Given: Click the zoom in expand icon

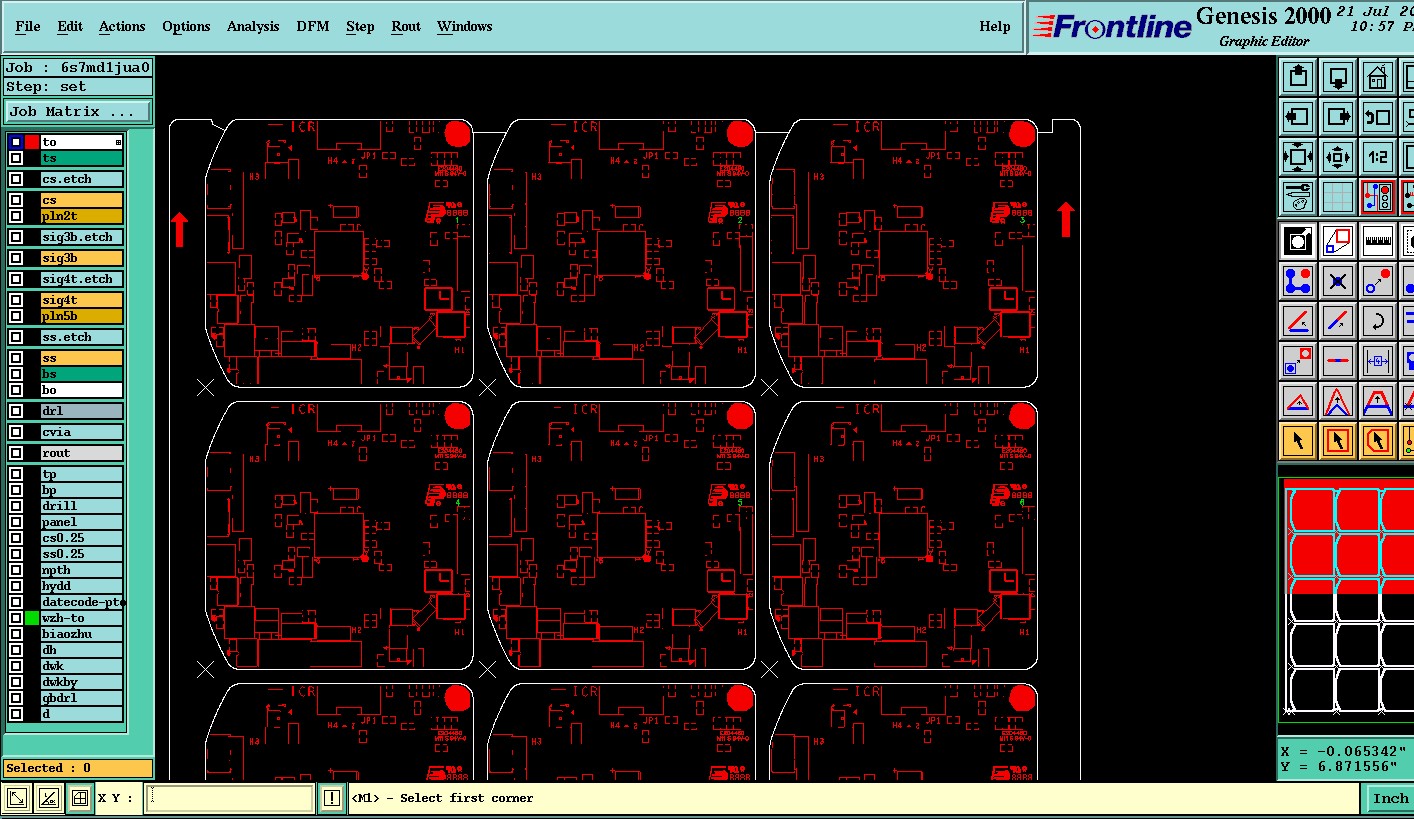Looking at the screenshot, I should (x=1298, y=157).
